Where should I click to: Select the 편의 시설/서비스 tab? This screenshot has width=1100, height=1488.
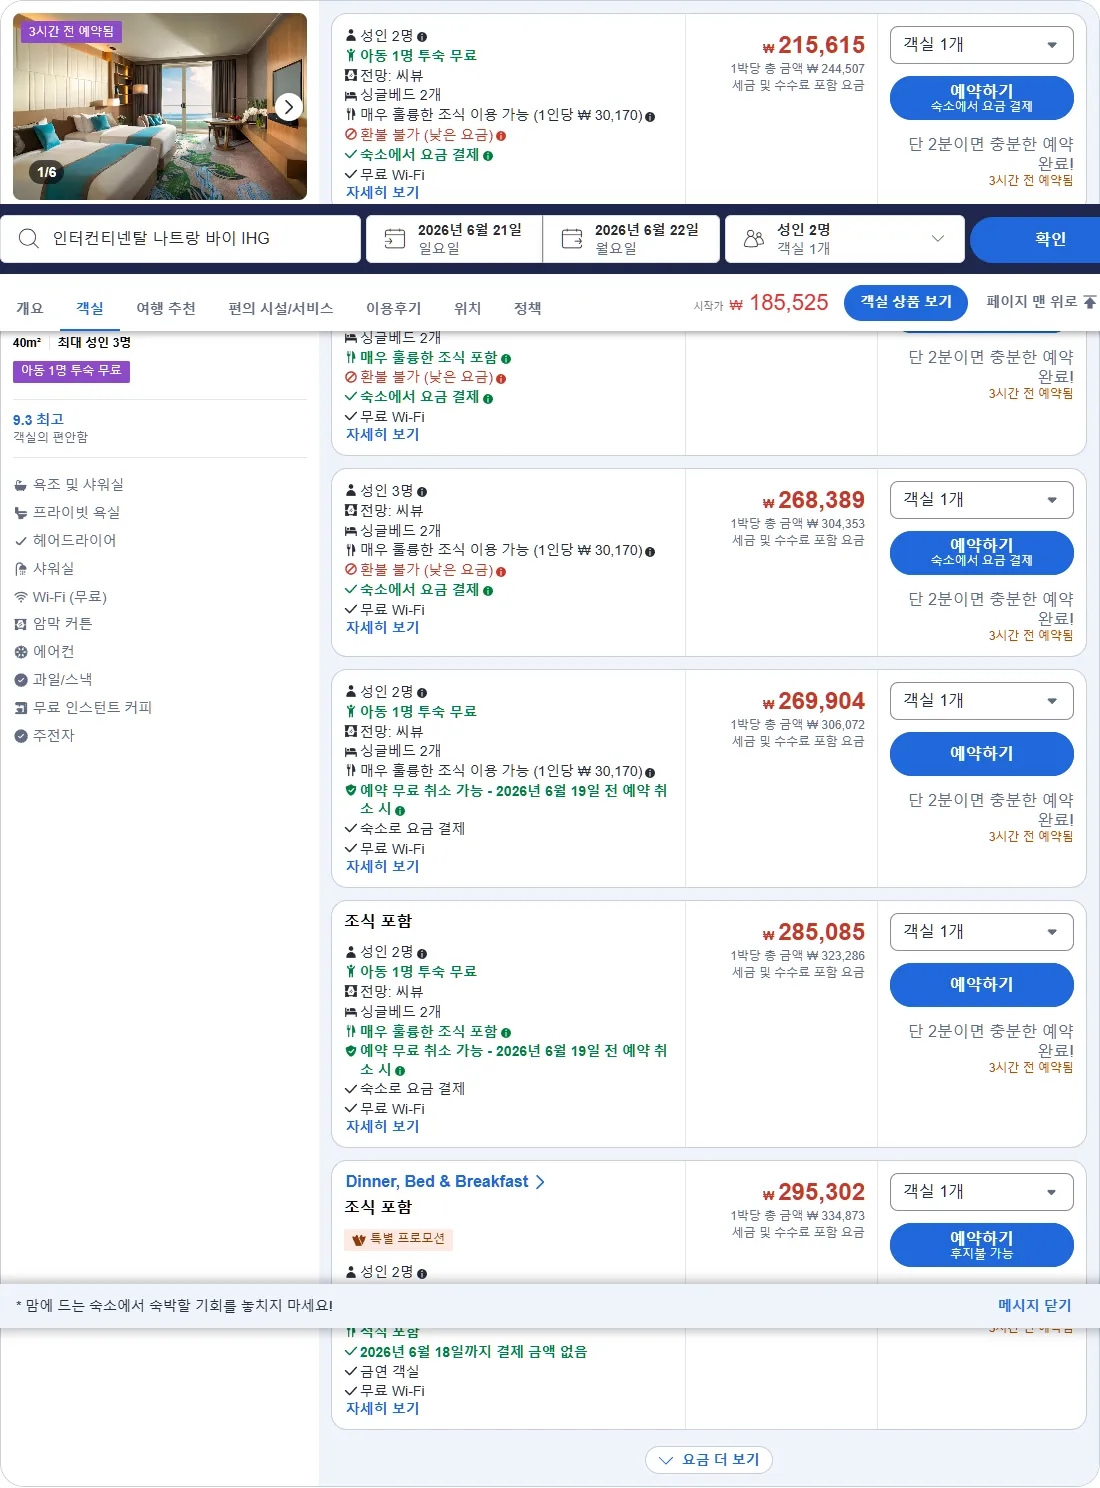point(281,308)
